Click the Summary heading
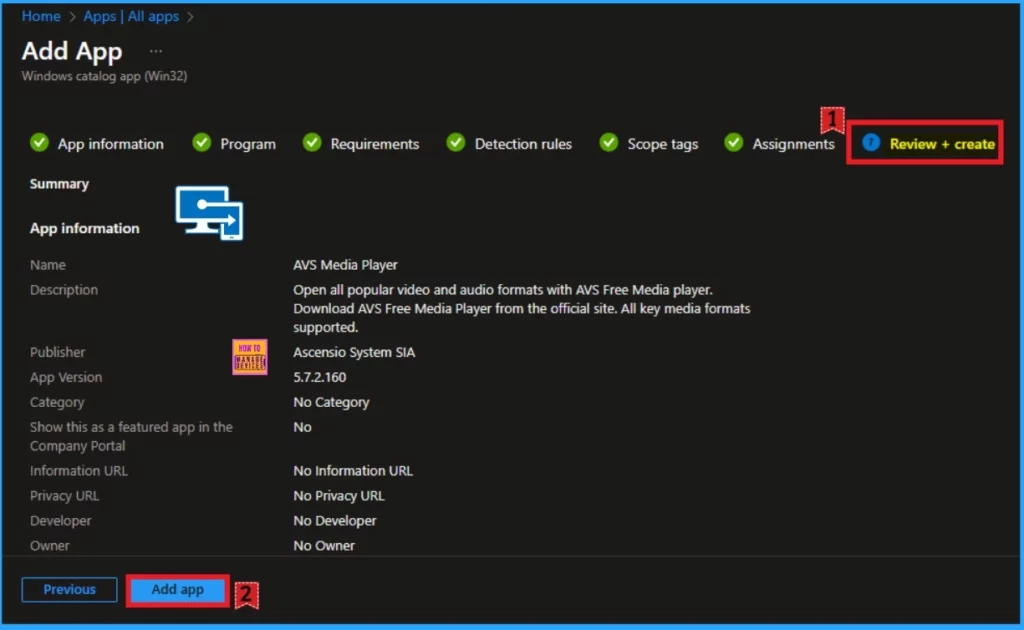 pyautogui.click(x=59, y=184)
